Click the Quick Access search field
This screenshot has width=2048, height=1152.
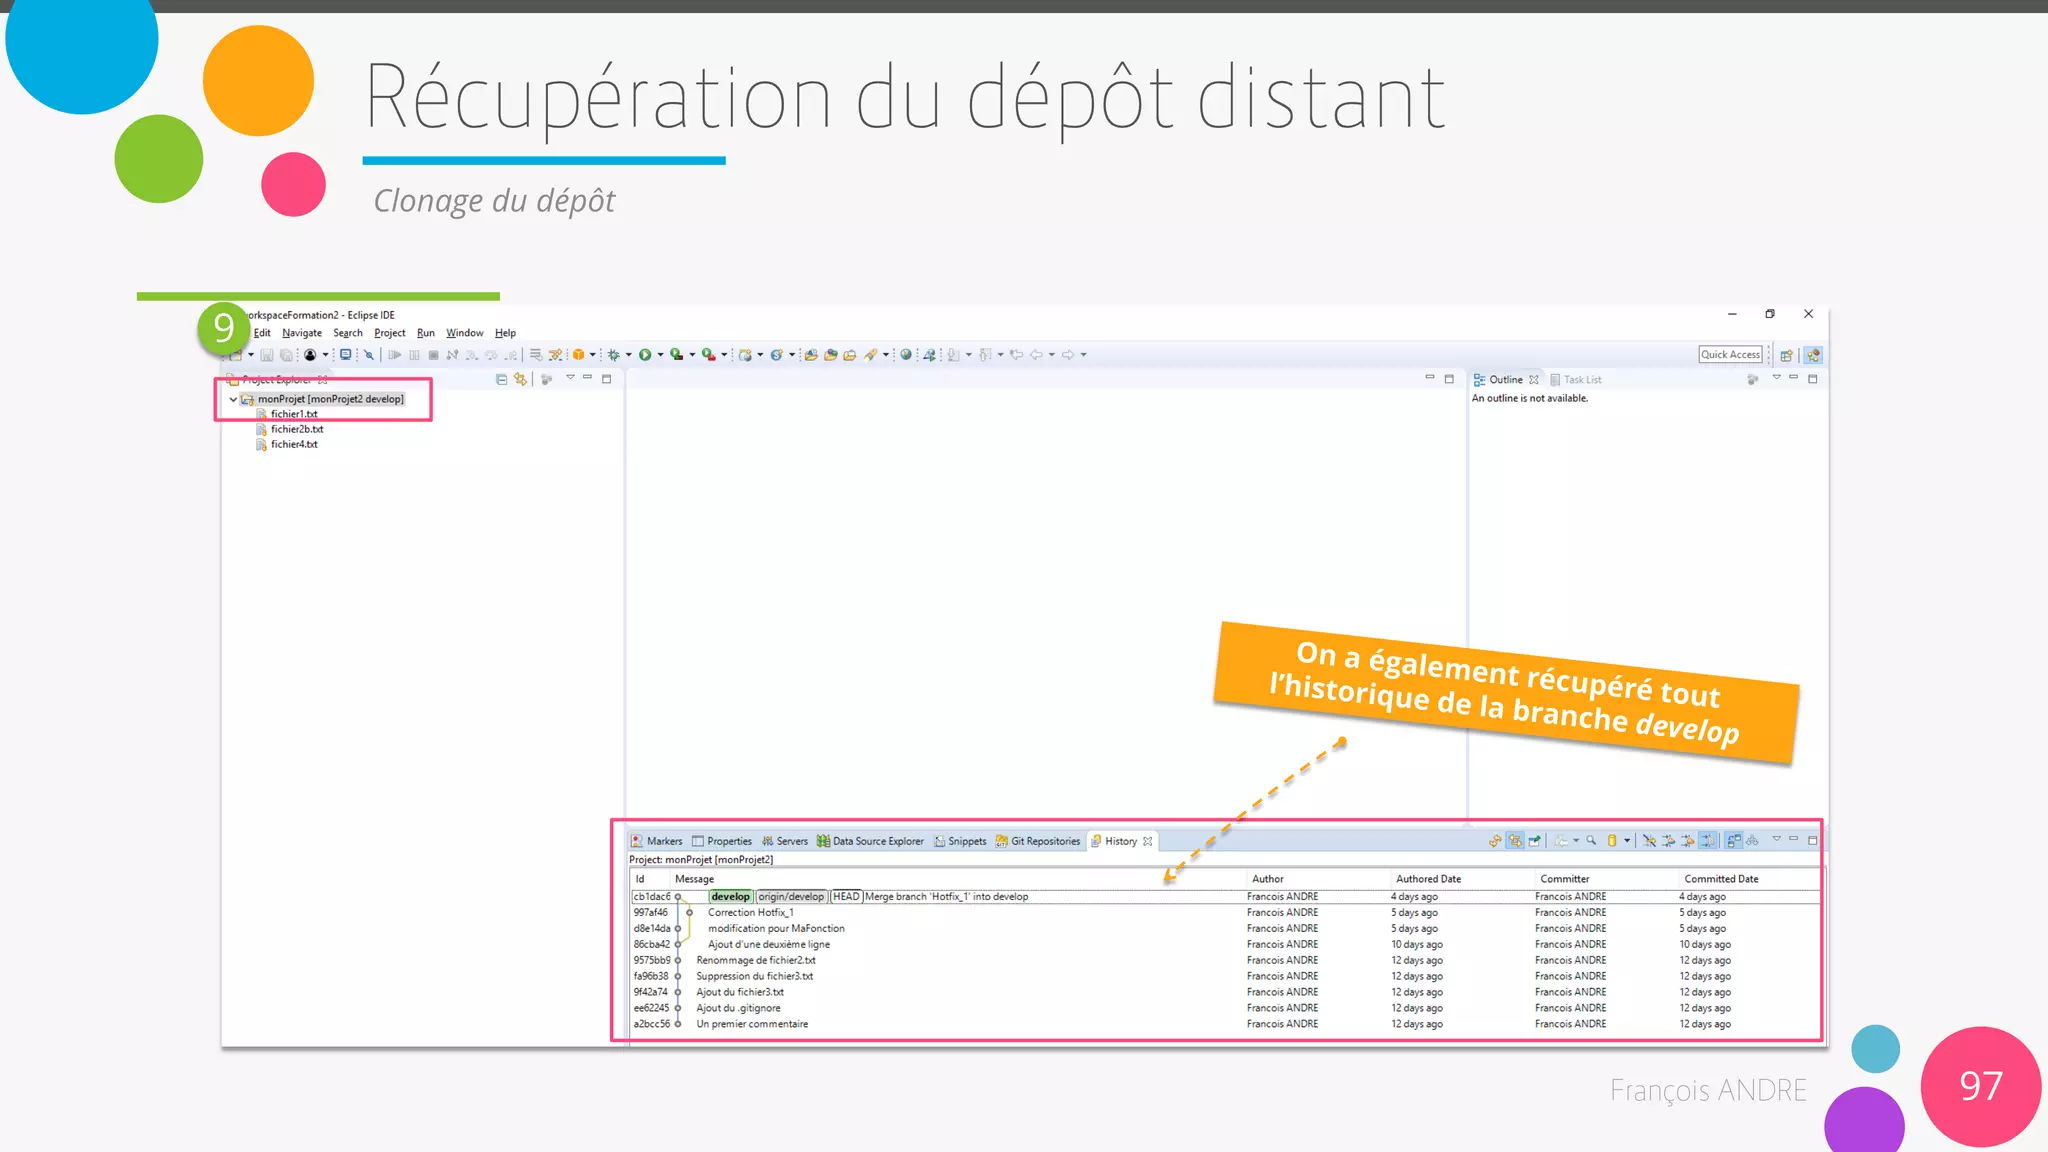tap(1729, 355)
